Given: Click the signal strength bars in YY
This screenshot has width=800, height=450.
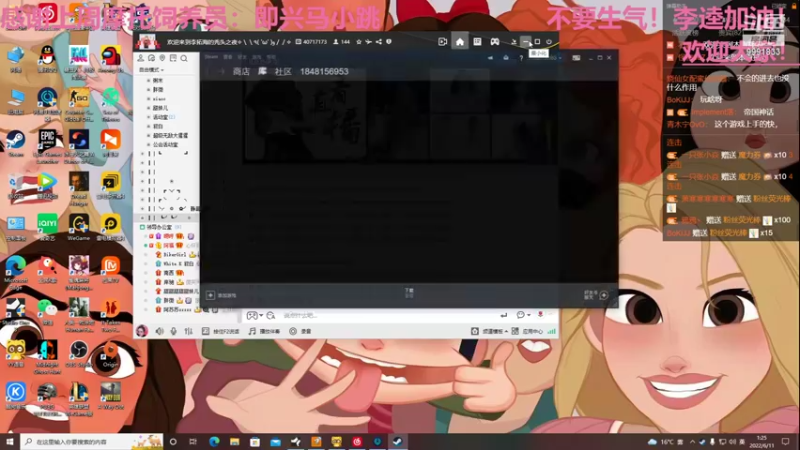Looking at the screenshot, I should (552, 331).
